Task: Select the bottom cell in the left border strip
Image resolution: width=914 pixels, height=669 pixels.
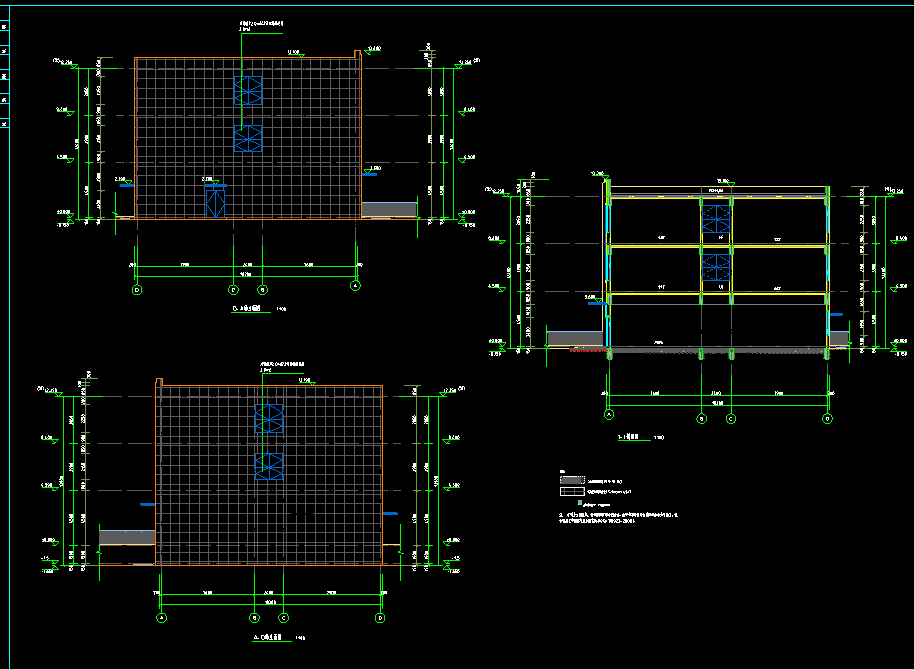Action: pos(4,123)
